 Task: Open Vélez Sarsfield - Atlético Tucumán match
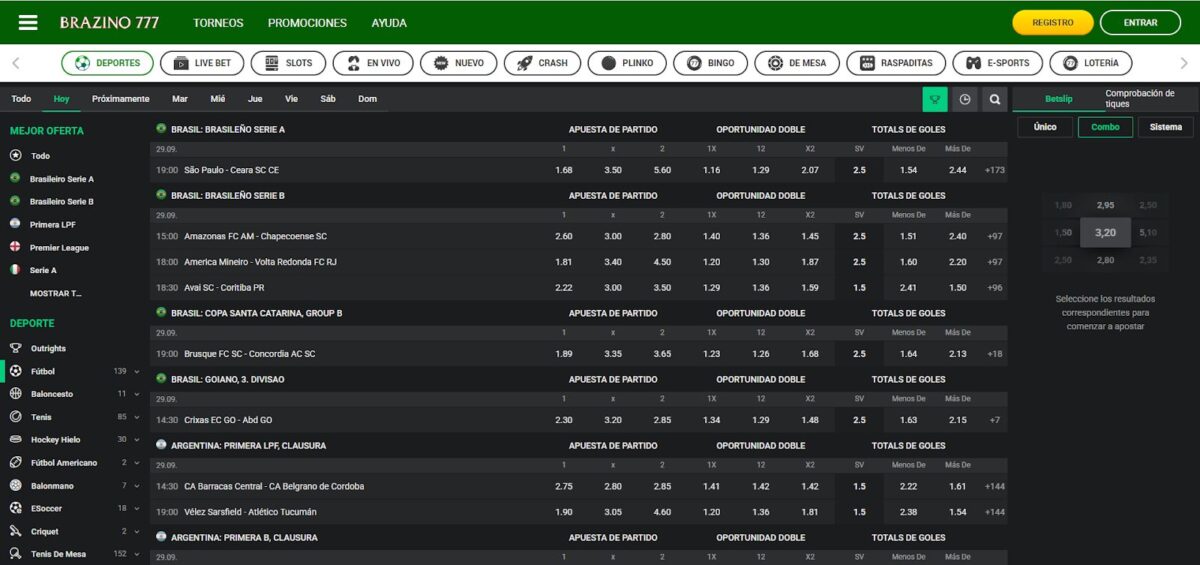(250, 512)
